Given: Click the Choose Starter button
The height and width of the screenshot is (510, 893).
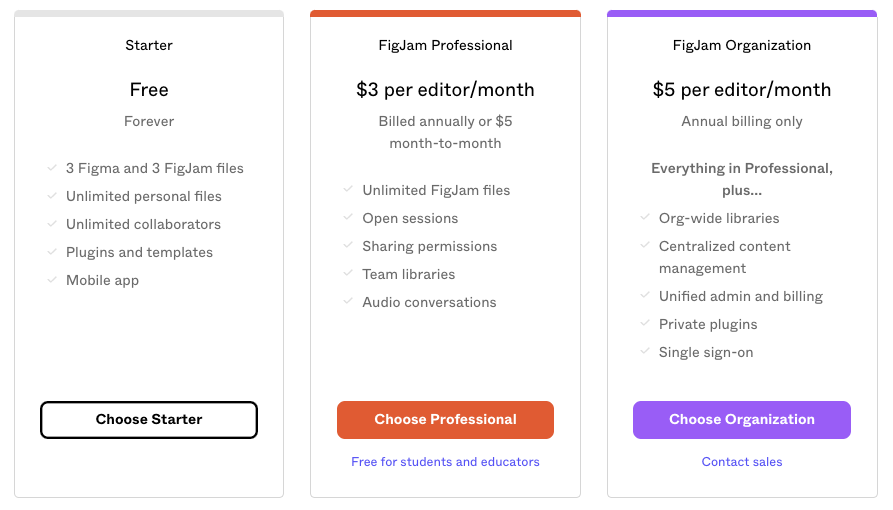Looking at the screenshot, I should tap(149, 420).
